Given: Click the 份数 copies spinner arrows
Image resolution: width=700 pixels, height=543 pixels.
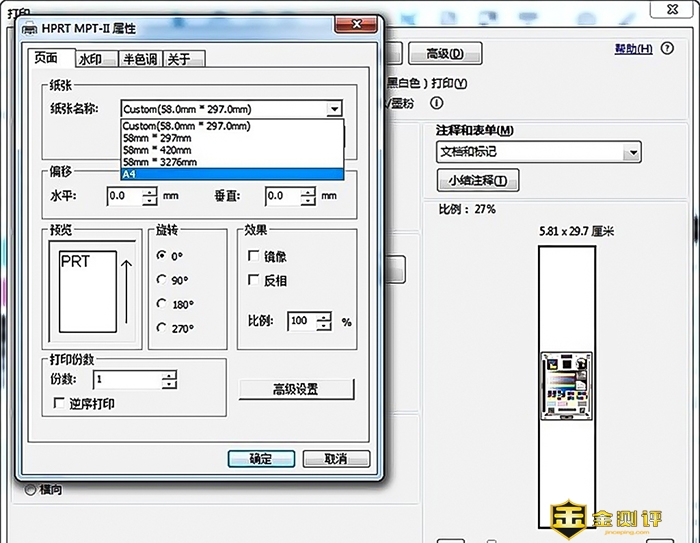Looking at the screenshot, I should tap(170, 380).
